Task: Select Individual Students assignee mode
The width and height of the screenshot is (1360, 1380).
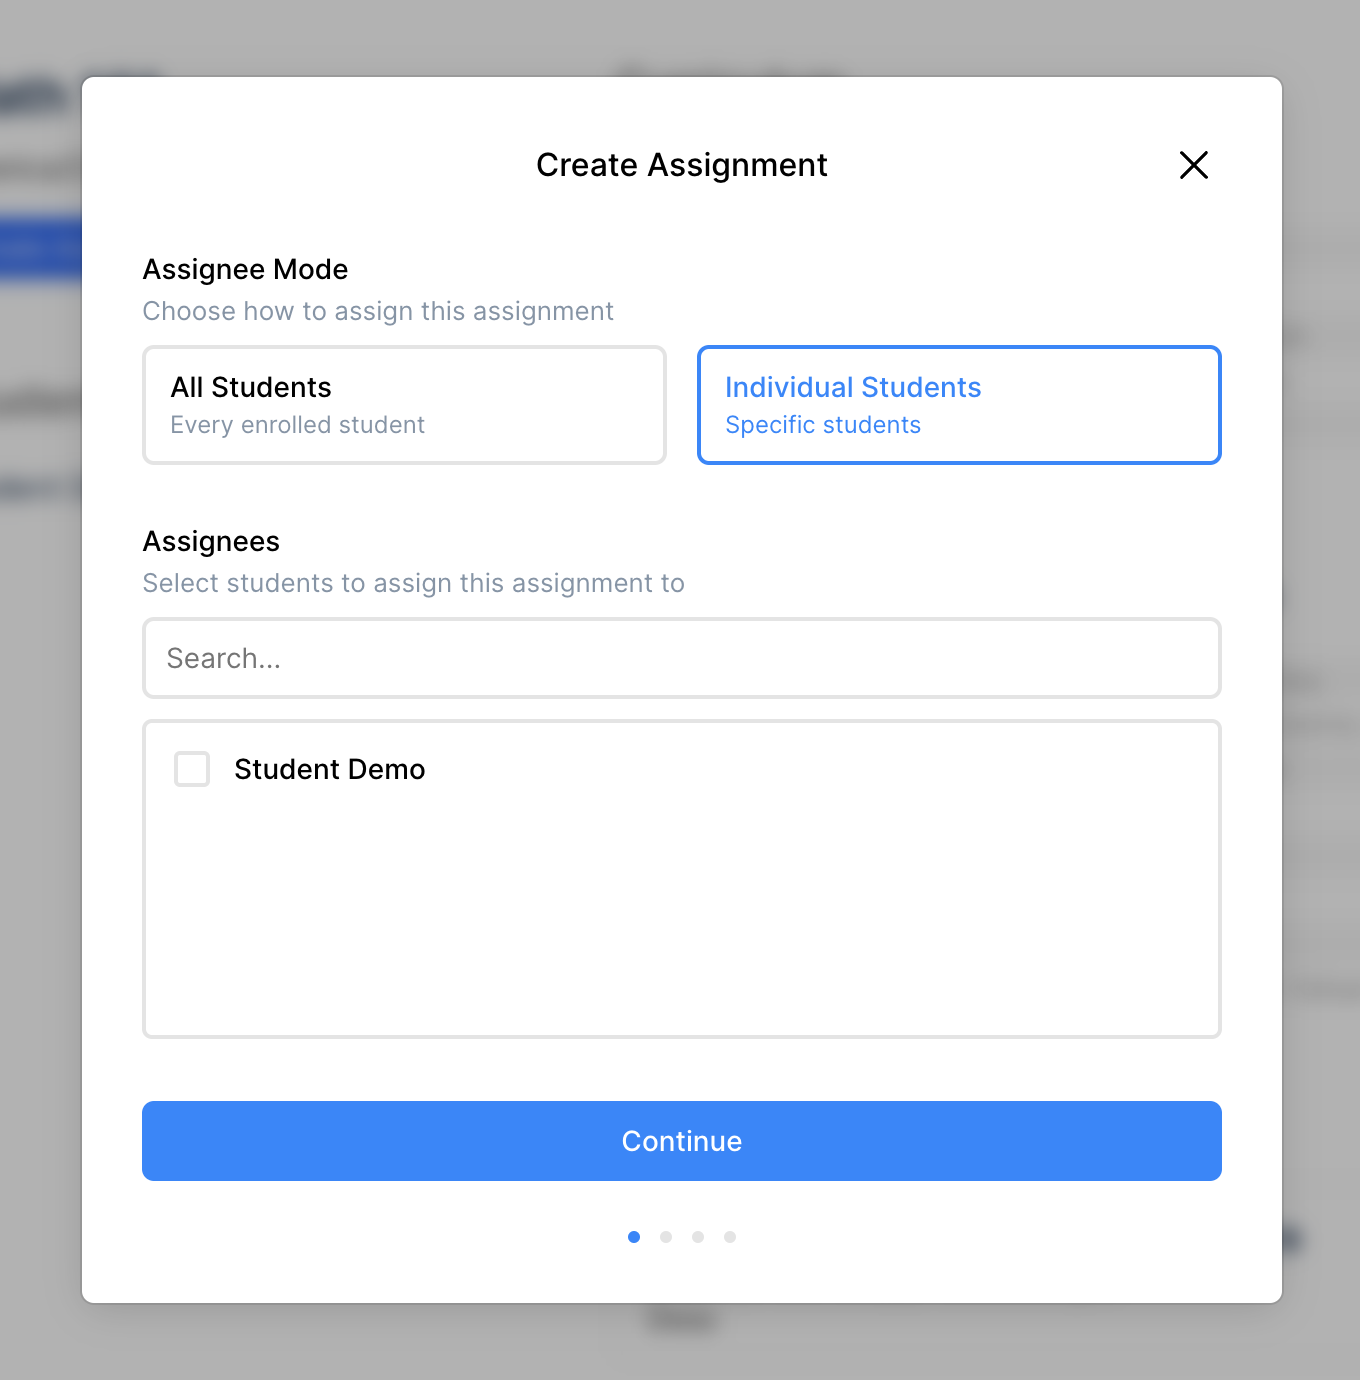Action: click(959, 405)
